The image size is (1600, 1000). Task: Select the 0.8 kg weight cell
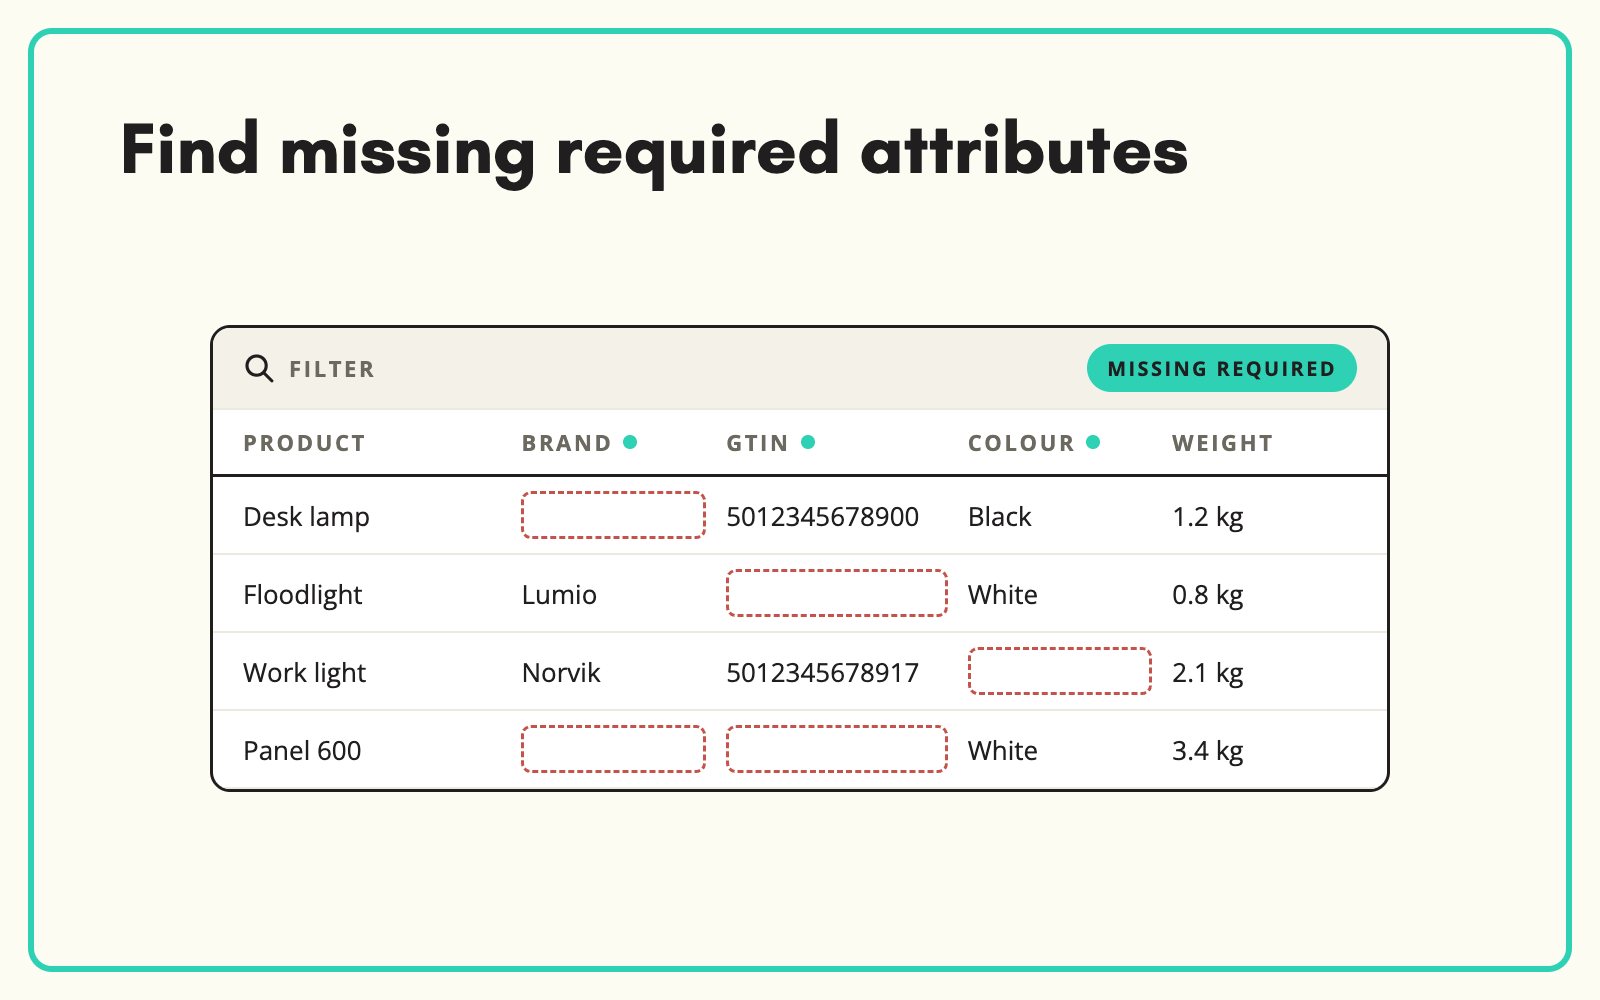pyautogui.click(x=1207, y=595)
